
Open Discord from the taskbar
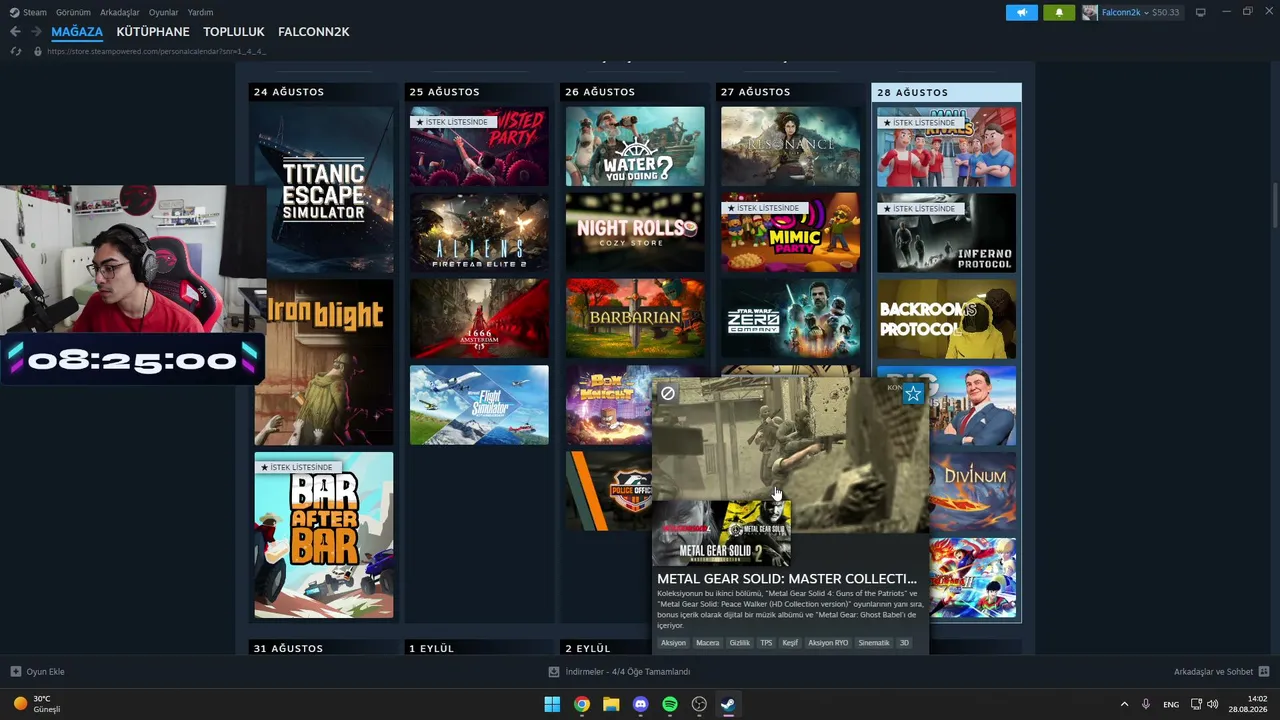click(x=641, y=704)
